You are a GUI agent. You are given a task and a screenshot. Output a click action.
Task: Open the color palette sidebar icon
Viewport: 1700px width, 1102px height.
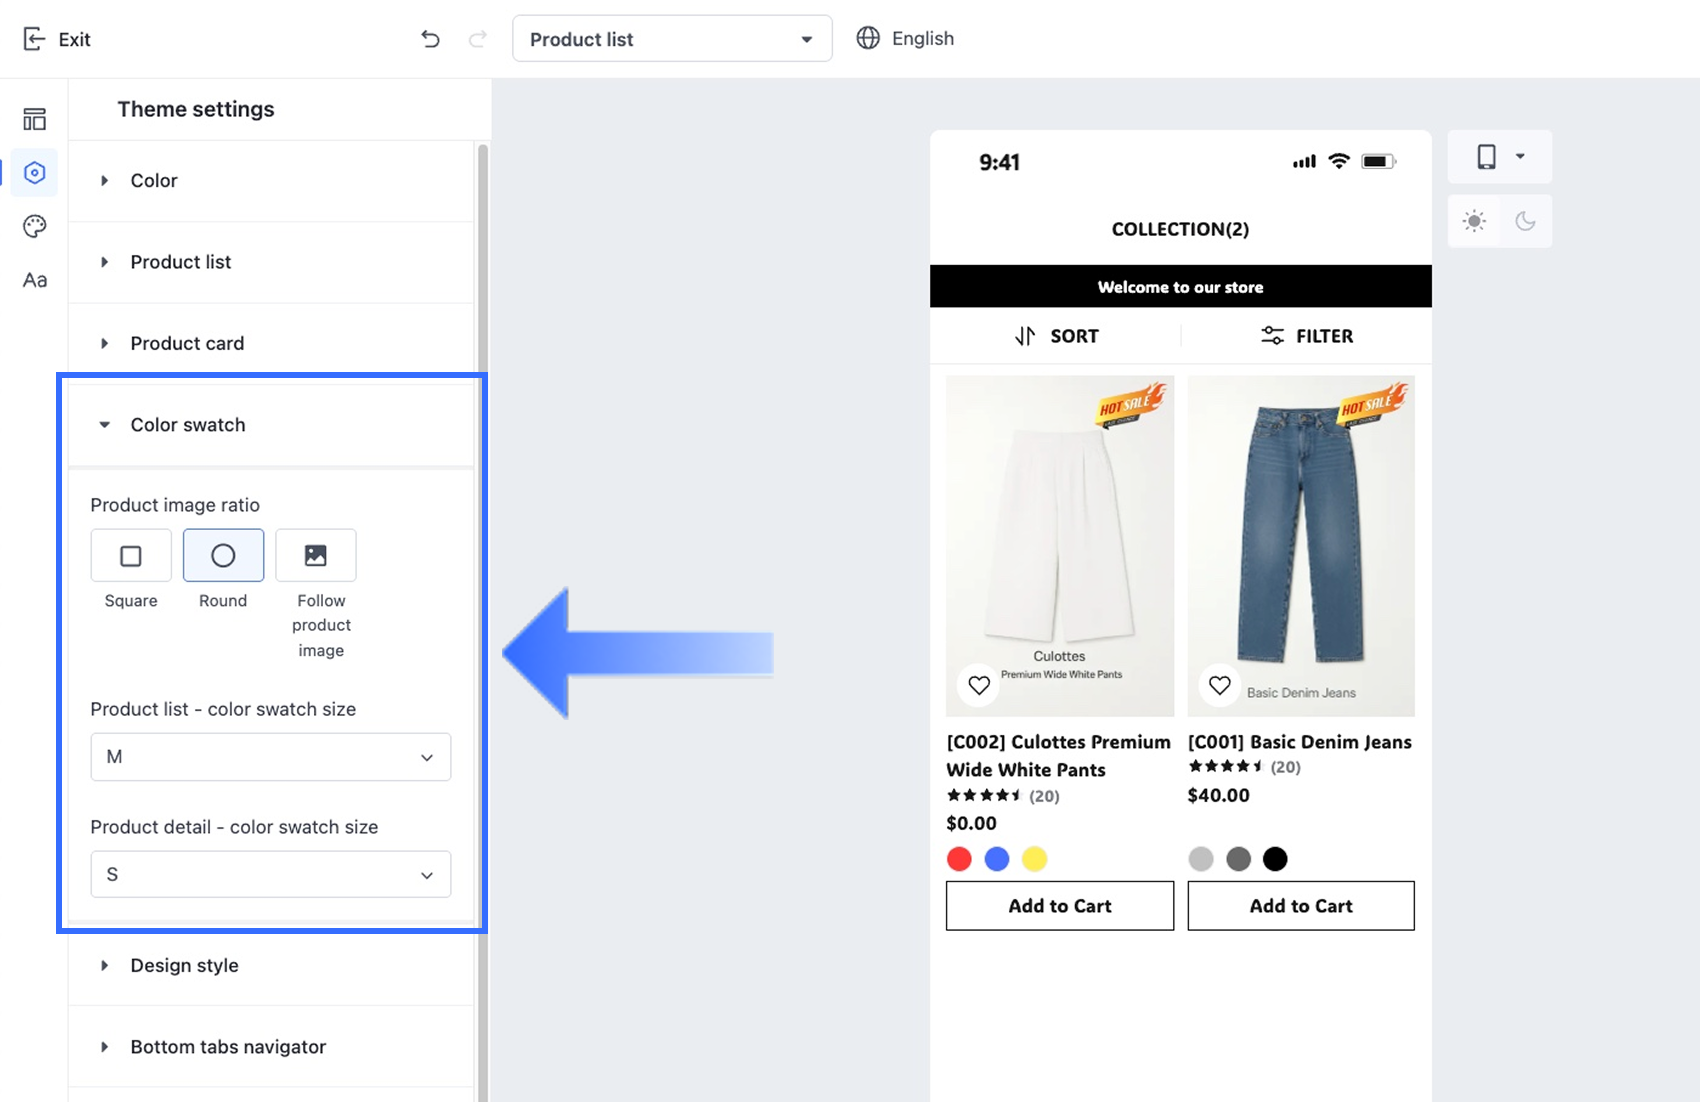[34, 226]
